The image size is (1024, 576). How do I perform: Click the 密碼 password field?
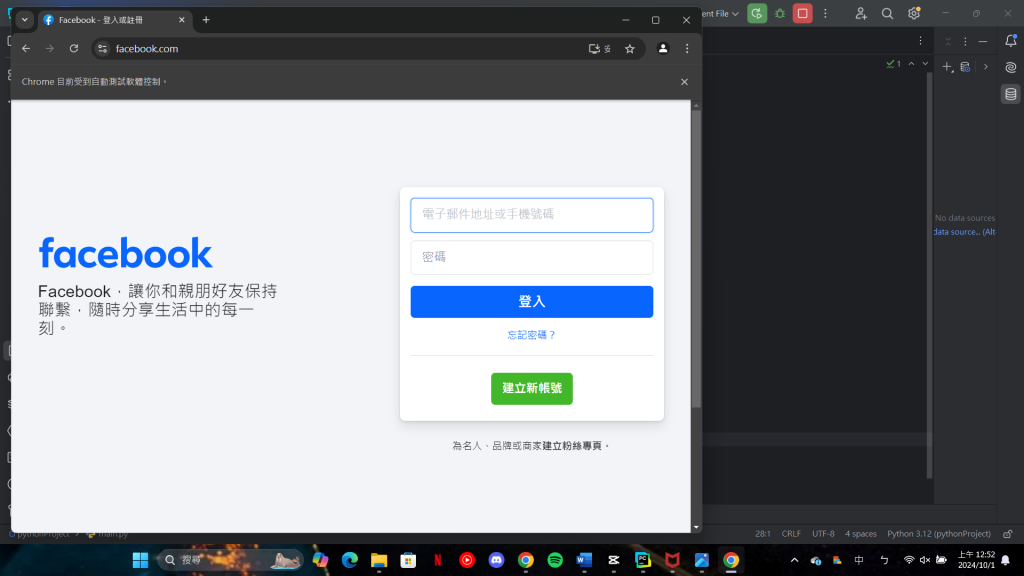[532, 257]
